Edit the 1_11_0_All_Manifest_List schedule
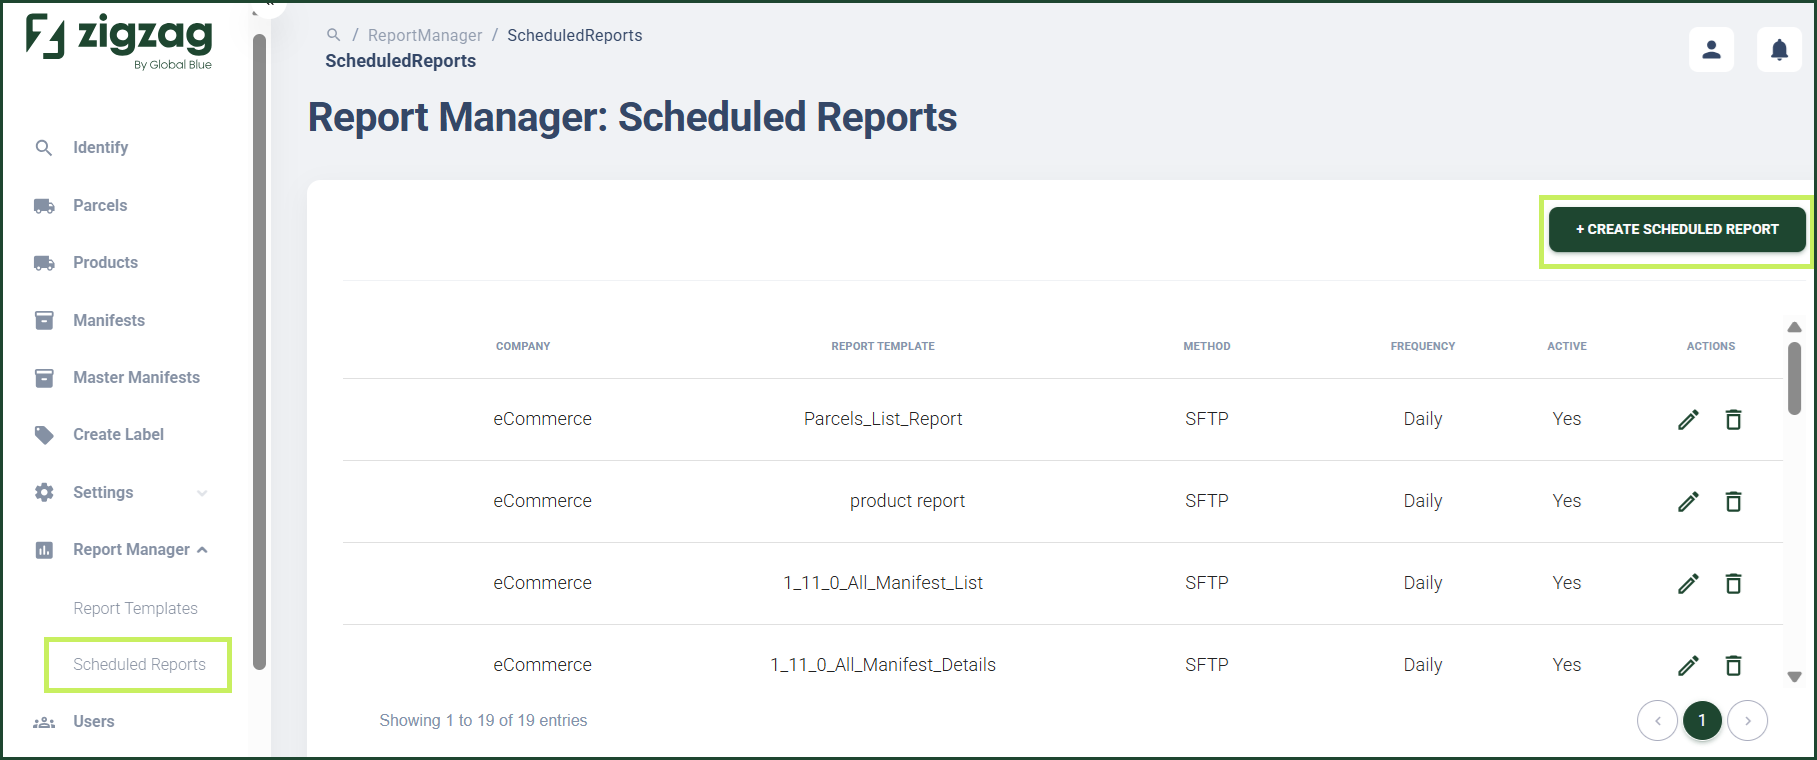1817x760 pixels. 1688,584
